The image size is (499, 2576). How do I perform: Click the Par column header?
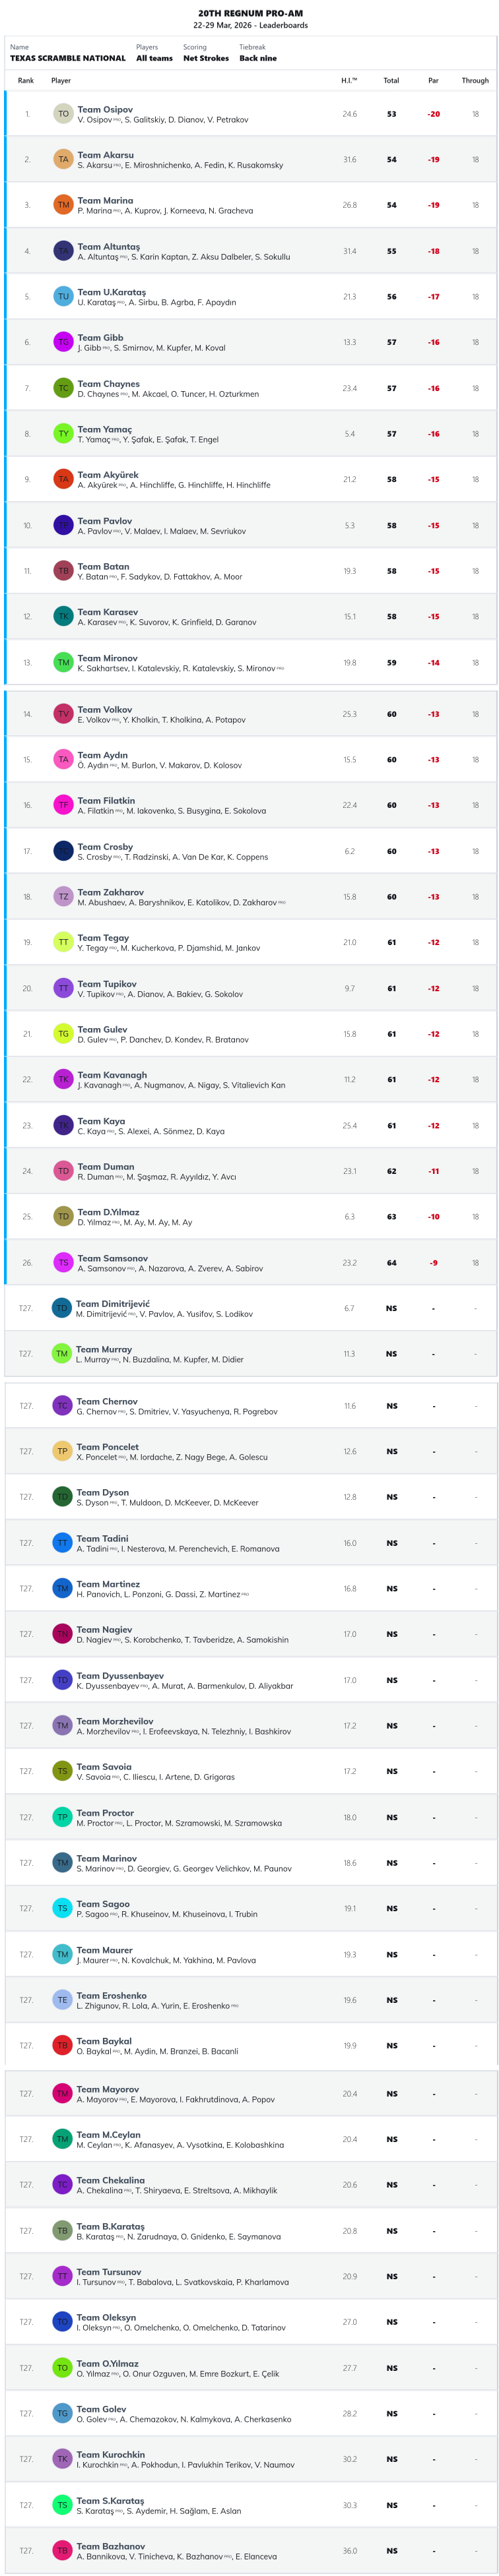pyautogui.click(x=433, y=81)
